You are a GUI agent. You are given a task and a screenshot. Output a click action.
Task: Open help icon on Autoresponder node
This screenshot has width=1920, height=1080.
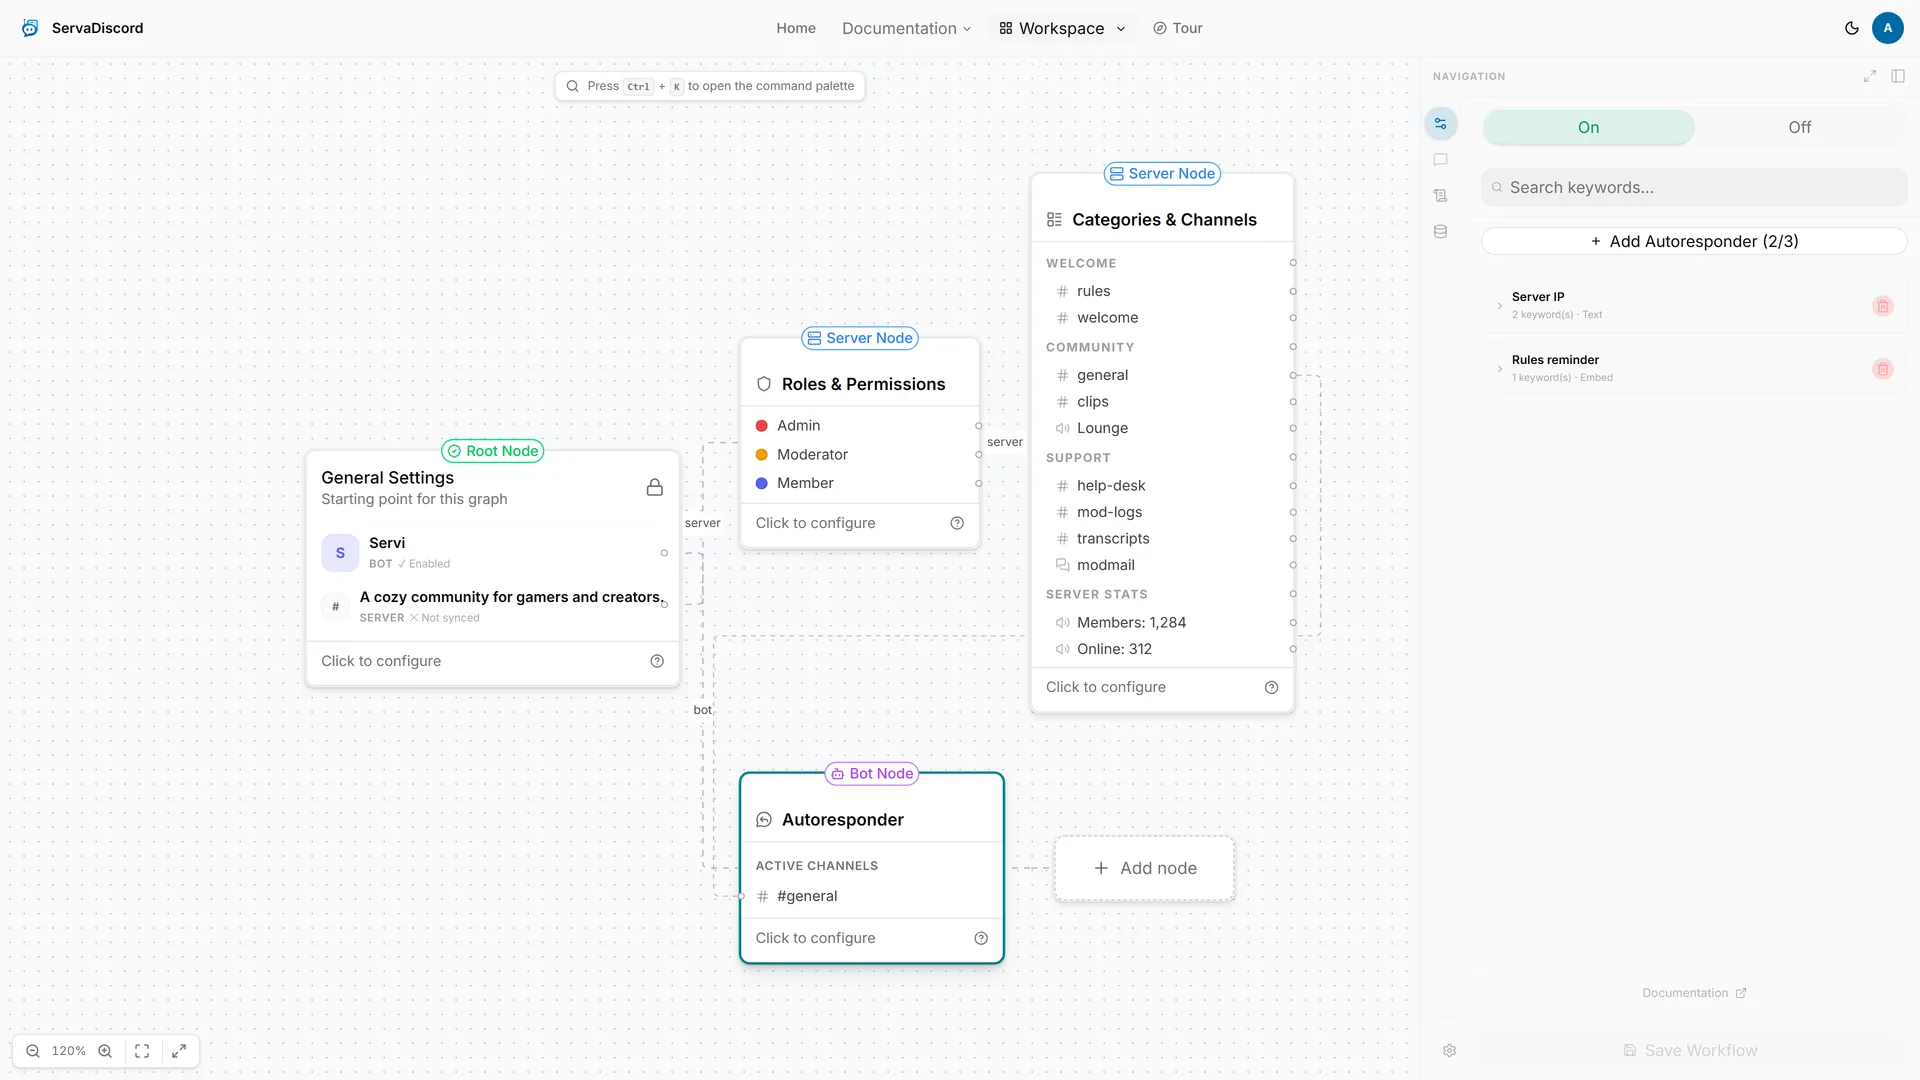(981, 938)
